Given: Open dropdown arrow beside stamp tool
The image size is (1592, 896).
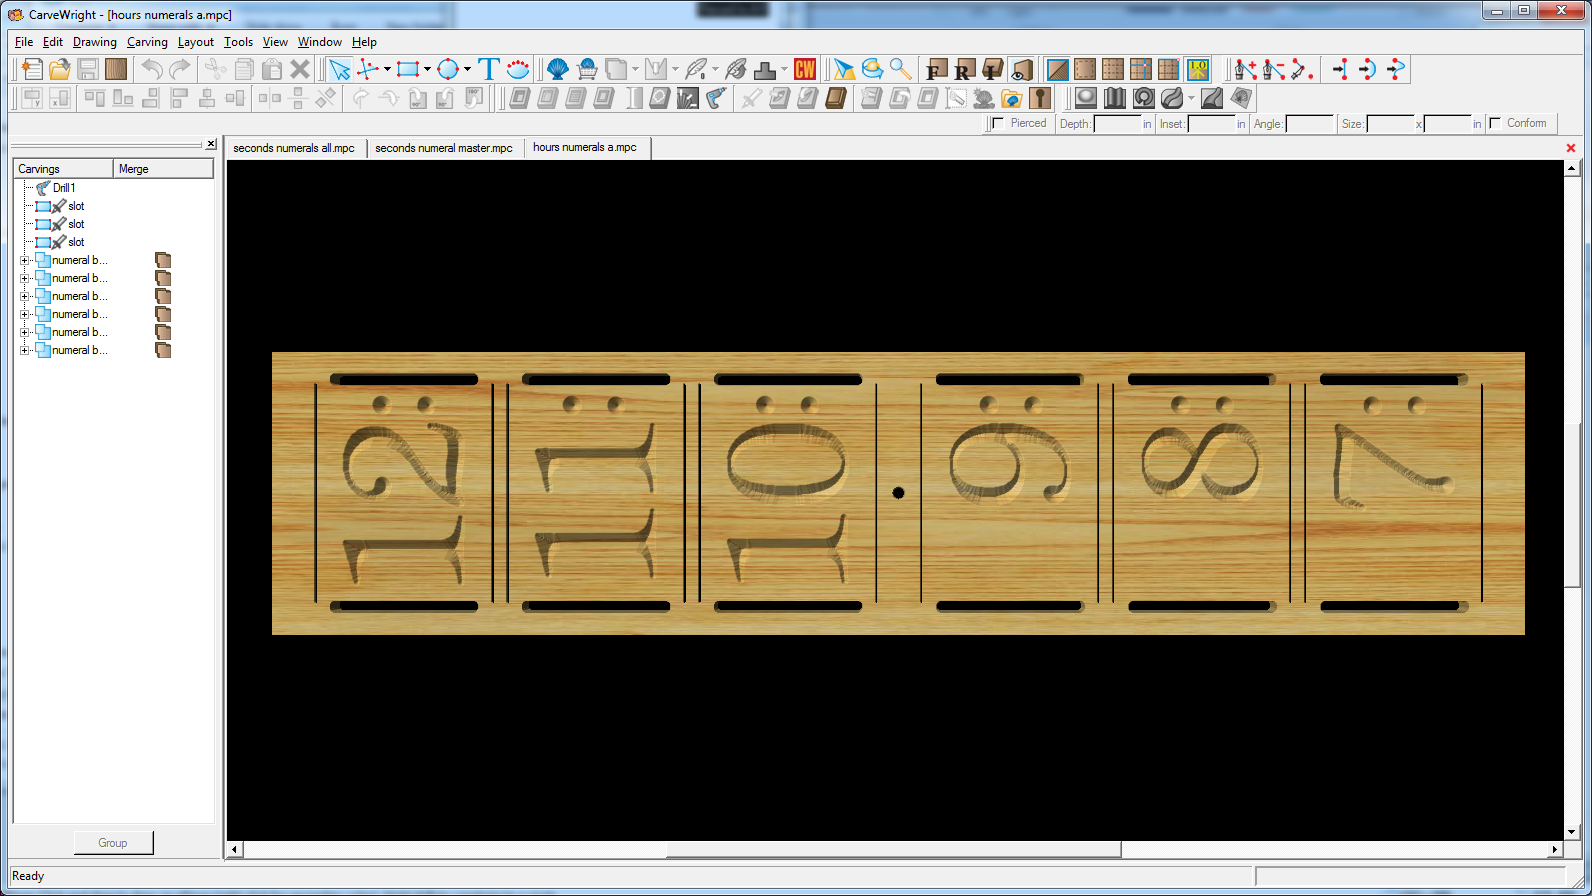Looking at the screenshot, I should [784, 69].
